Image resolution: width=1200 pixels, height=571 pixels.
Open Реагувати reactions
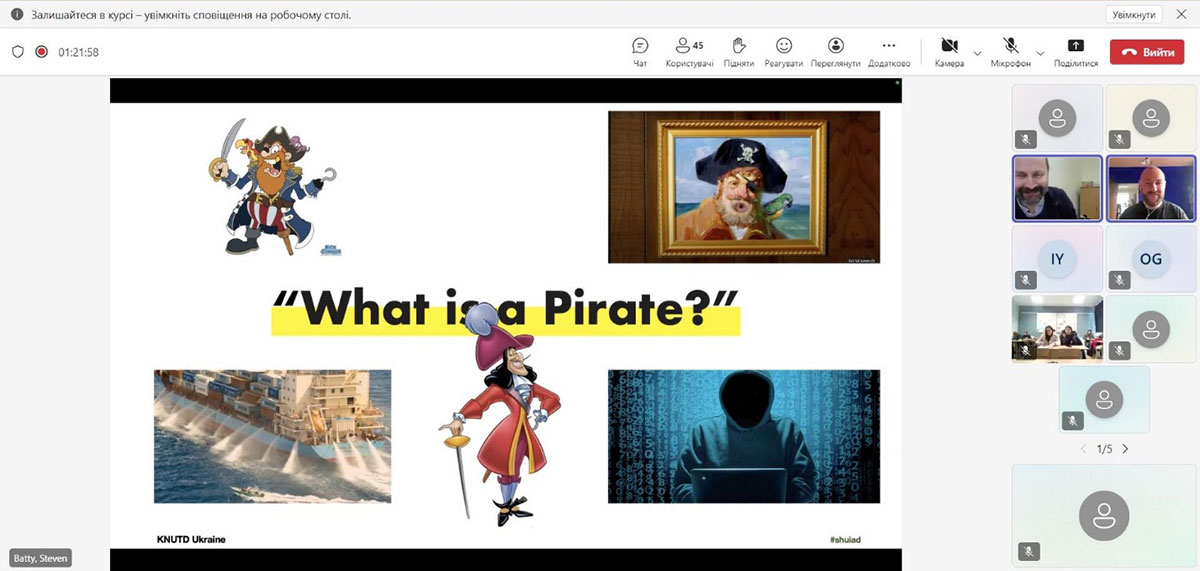pyautogui.click(x=784, y=52)
